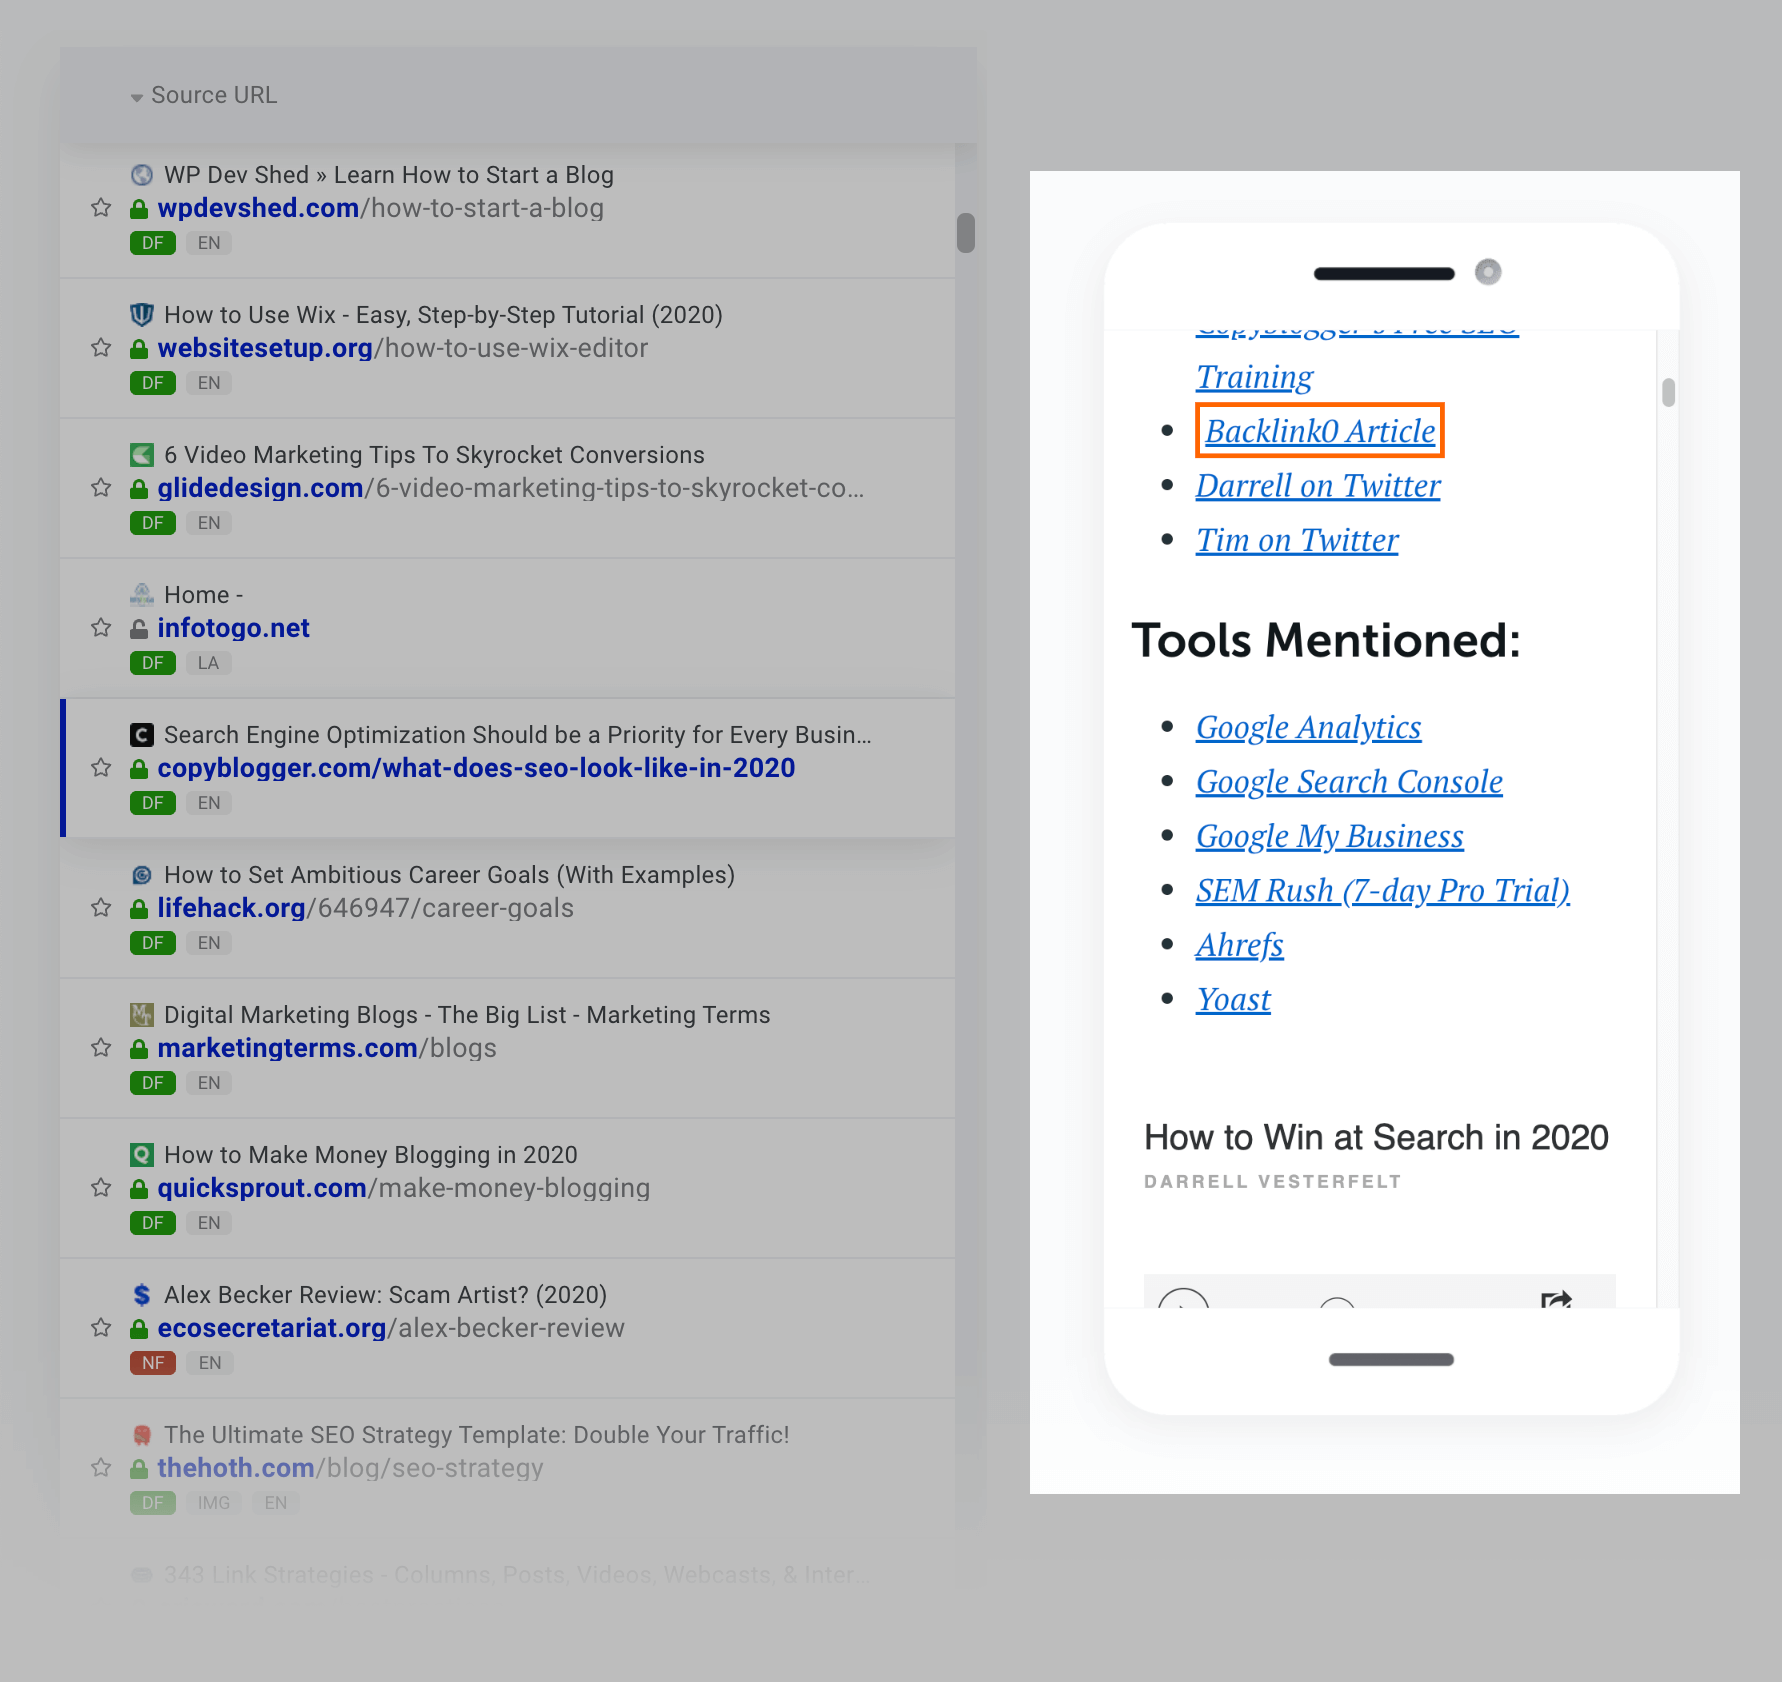Click the lock icon beside quicksprout.com
This screenshot has height=1682, width=1782.
140,1189
